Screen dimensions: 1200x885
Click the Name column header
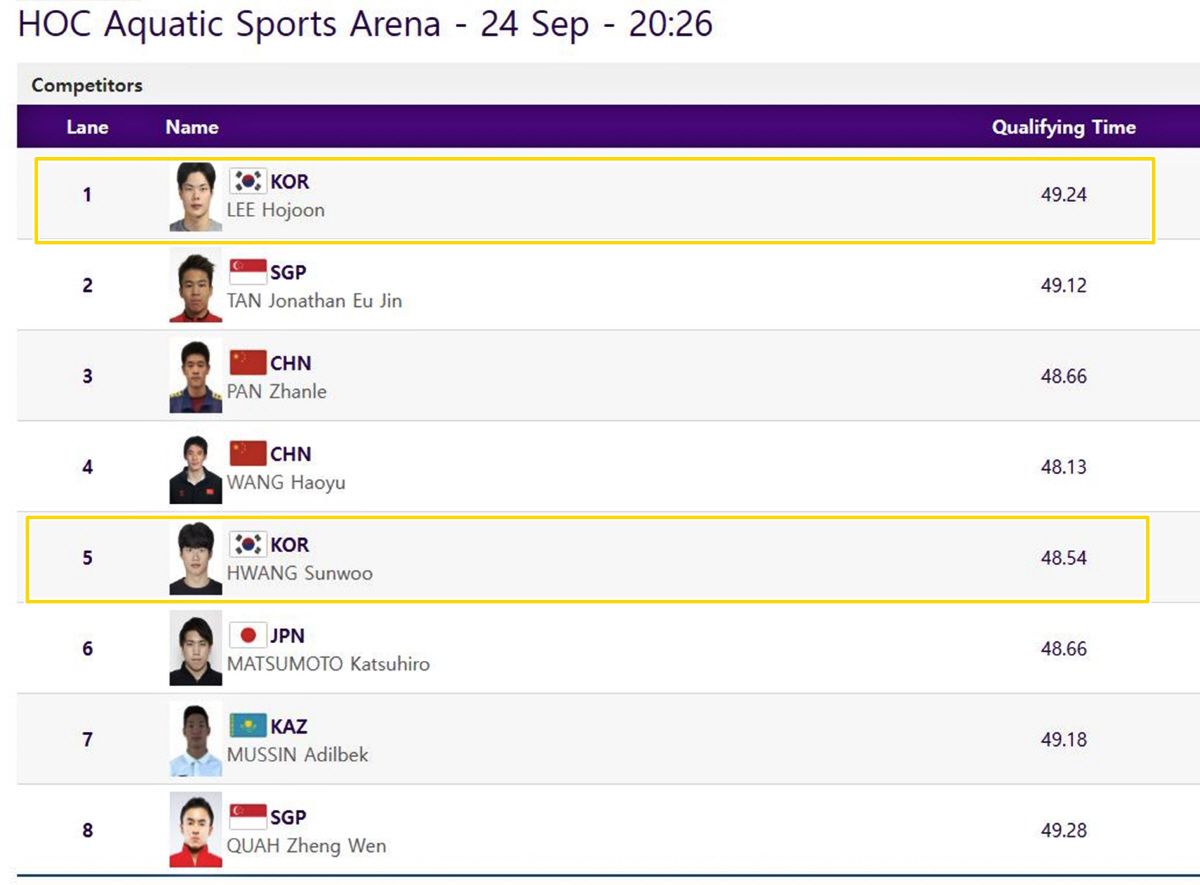[192, 127]
